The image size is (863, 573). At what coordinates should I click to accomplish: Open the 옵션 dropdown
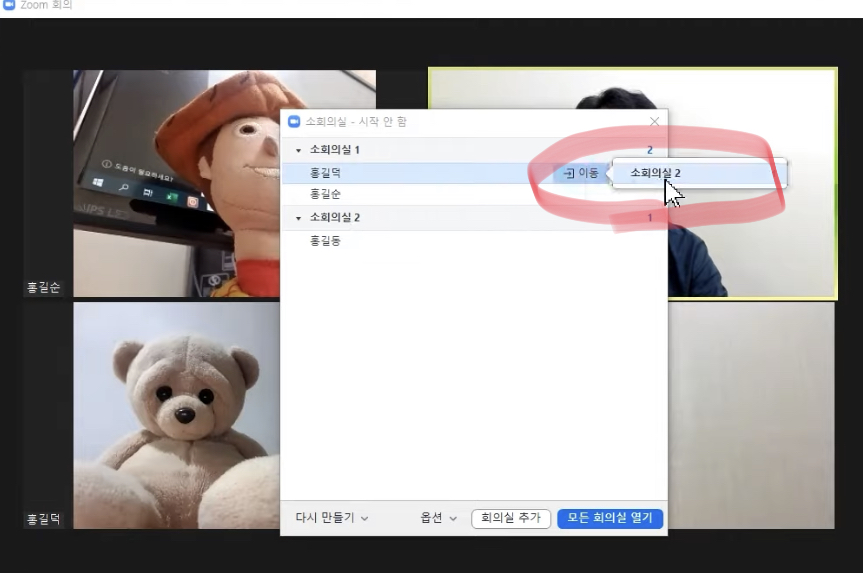pyautogui.click(x=439, y=518)
